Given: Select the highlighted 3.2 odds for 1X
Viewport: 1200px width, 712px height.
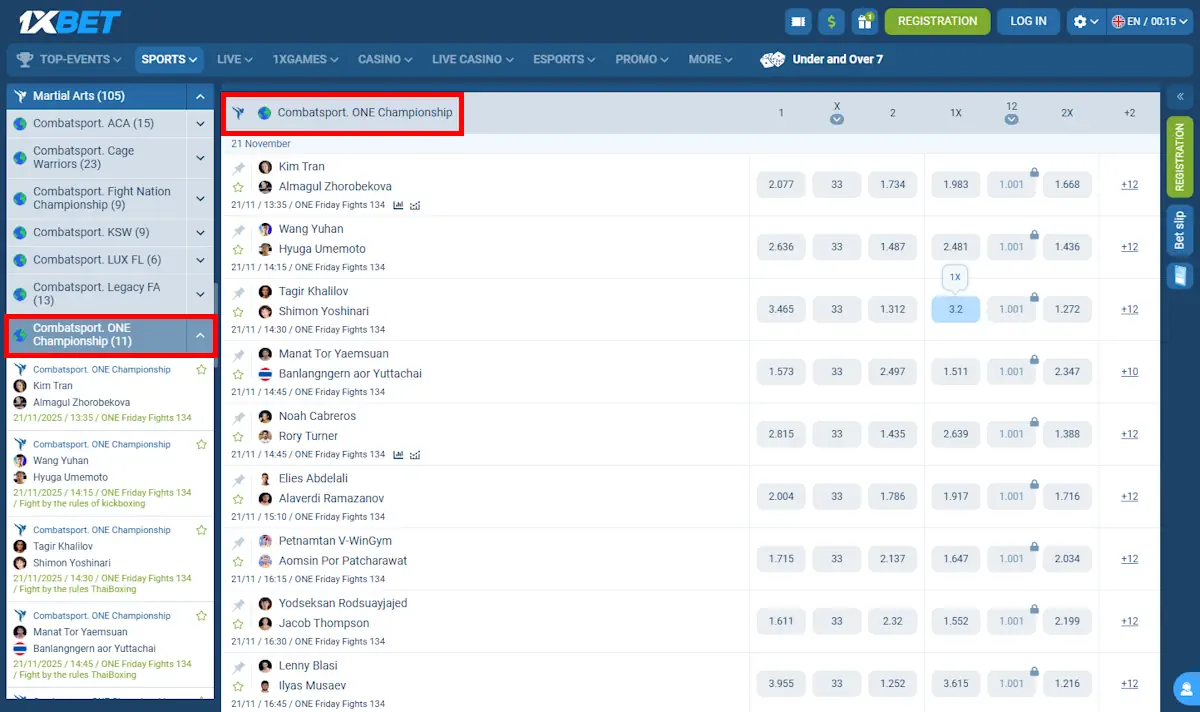Looking at the screenshot, I should point(955,309).
